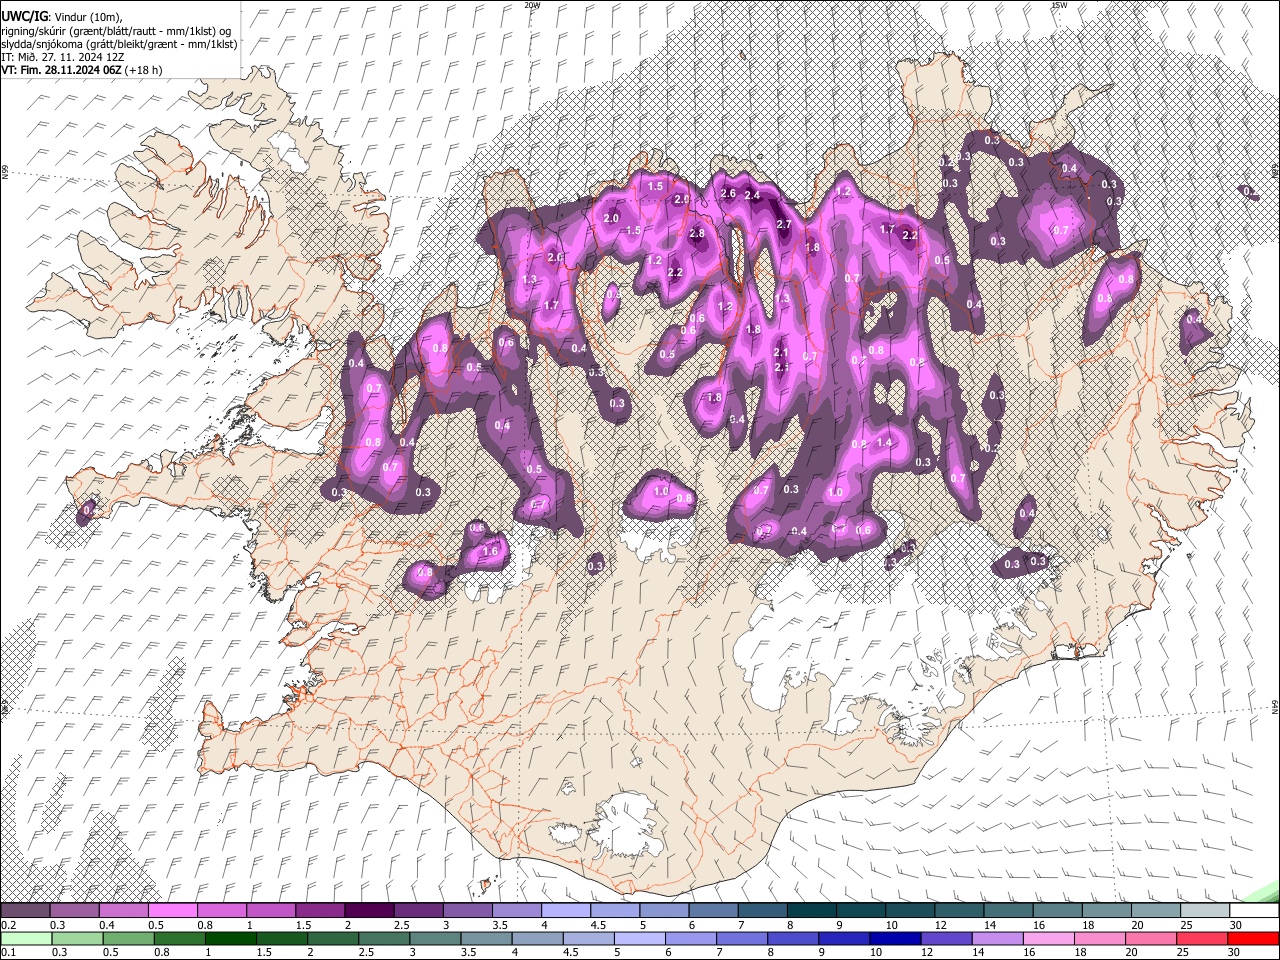Click the 2.4 precipitation value on the map
1280x960 pixels.
pyautogui.click(x=752, y=195)
